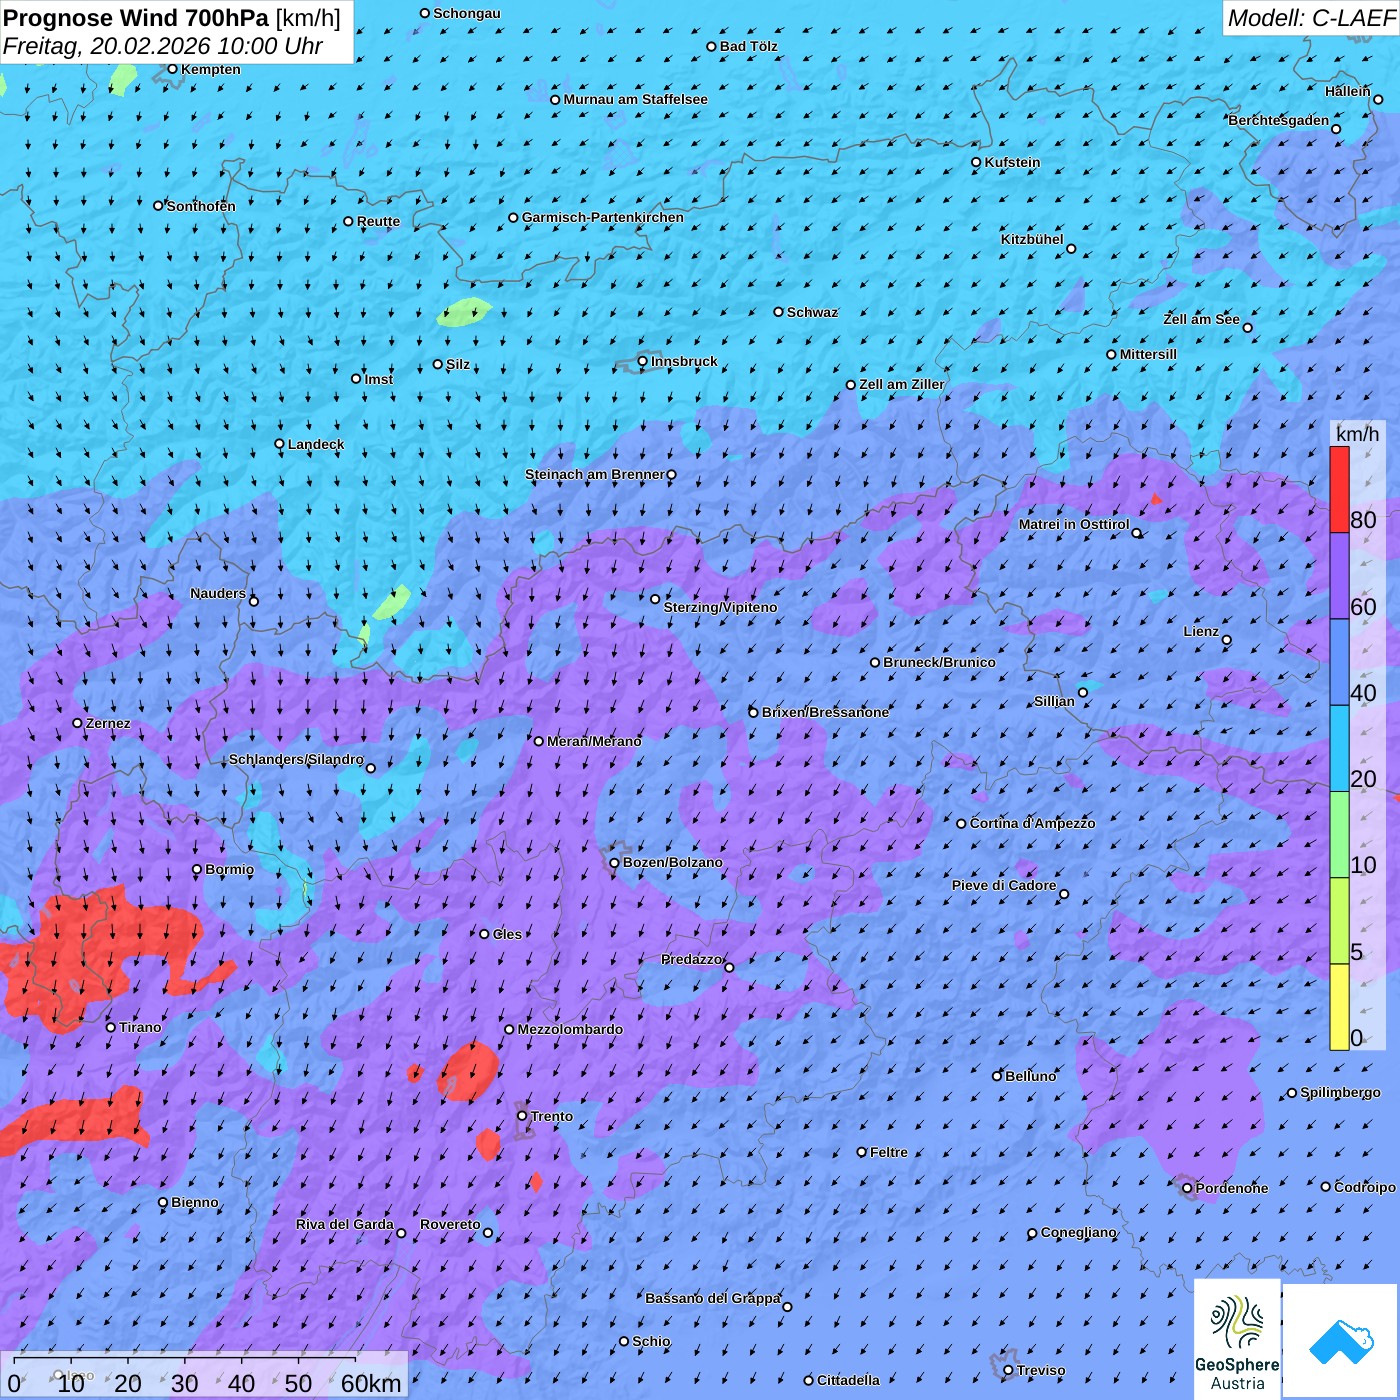Click the Schio city marker
Image resolution: width=1400 pixels, height=1400 pixels.
624,1341
